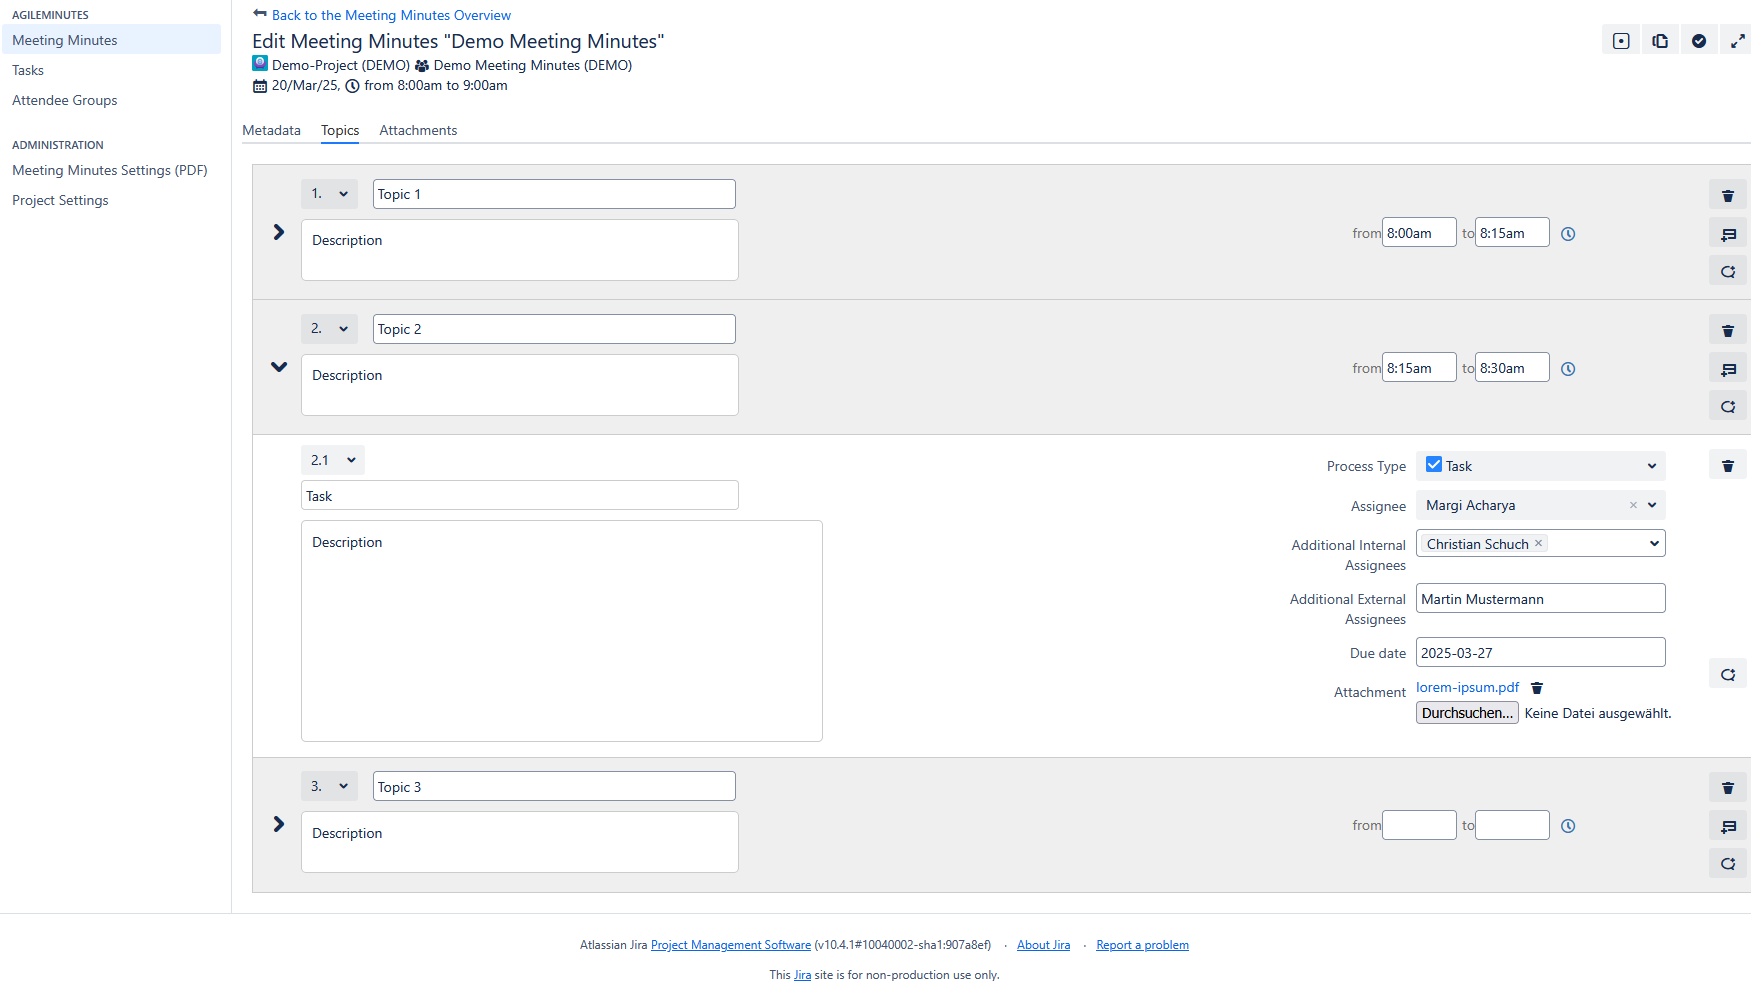The width and height of the screenshot is (1751, 981).
Task: Click Martin Mustermann external assignees field
Action: click(1541, 599)
